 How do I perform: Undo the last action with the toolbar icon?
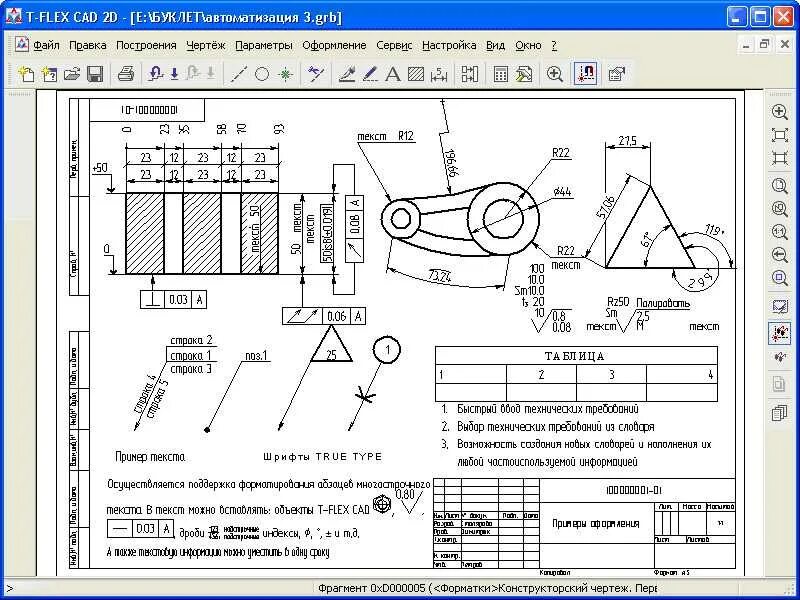coord(156,74)
